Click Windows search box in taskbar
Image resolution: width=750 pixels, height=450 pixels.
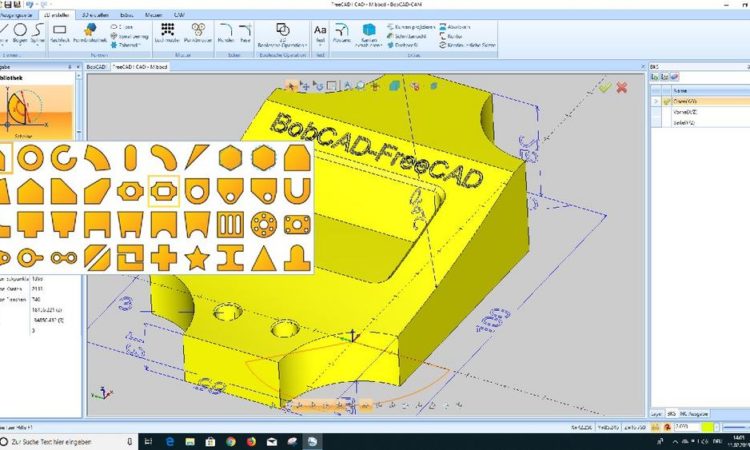pos(67,442)
